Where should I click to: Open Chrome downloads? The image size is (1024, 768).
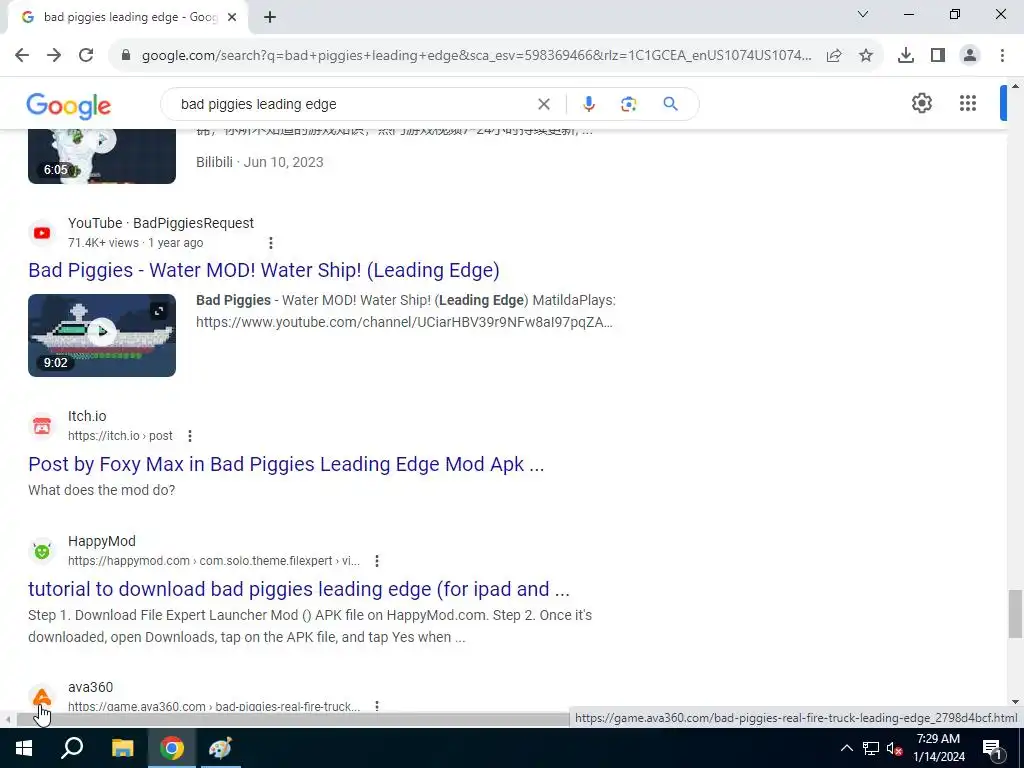click(x=906, y=56)
